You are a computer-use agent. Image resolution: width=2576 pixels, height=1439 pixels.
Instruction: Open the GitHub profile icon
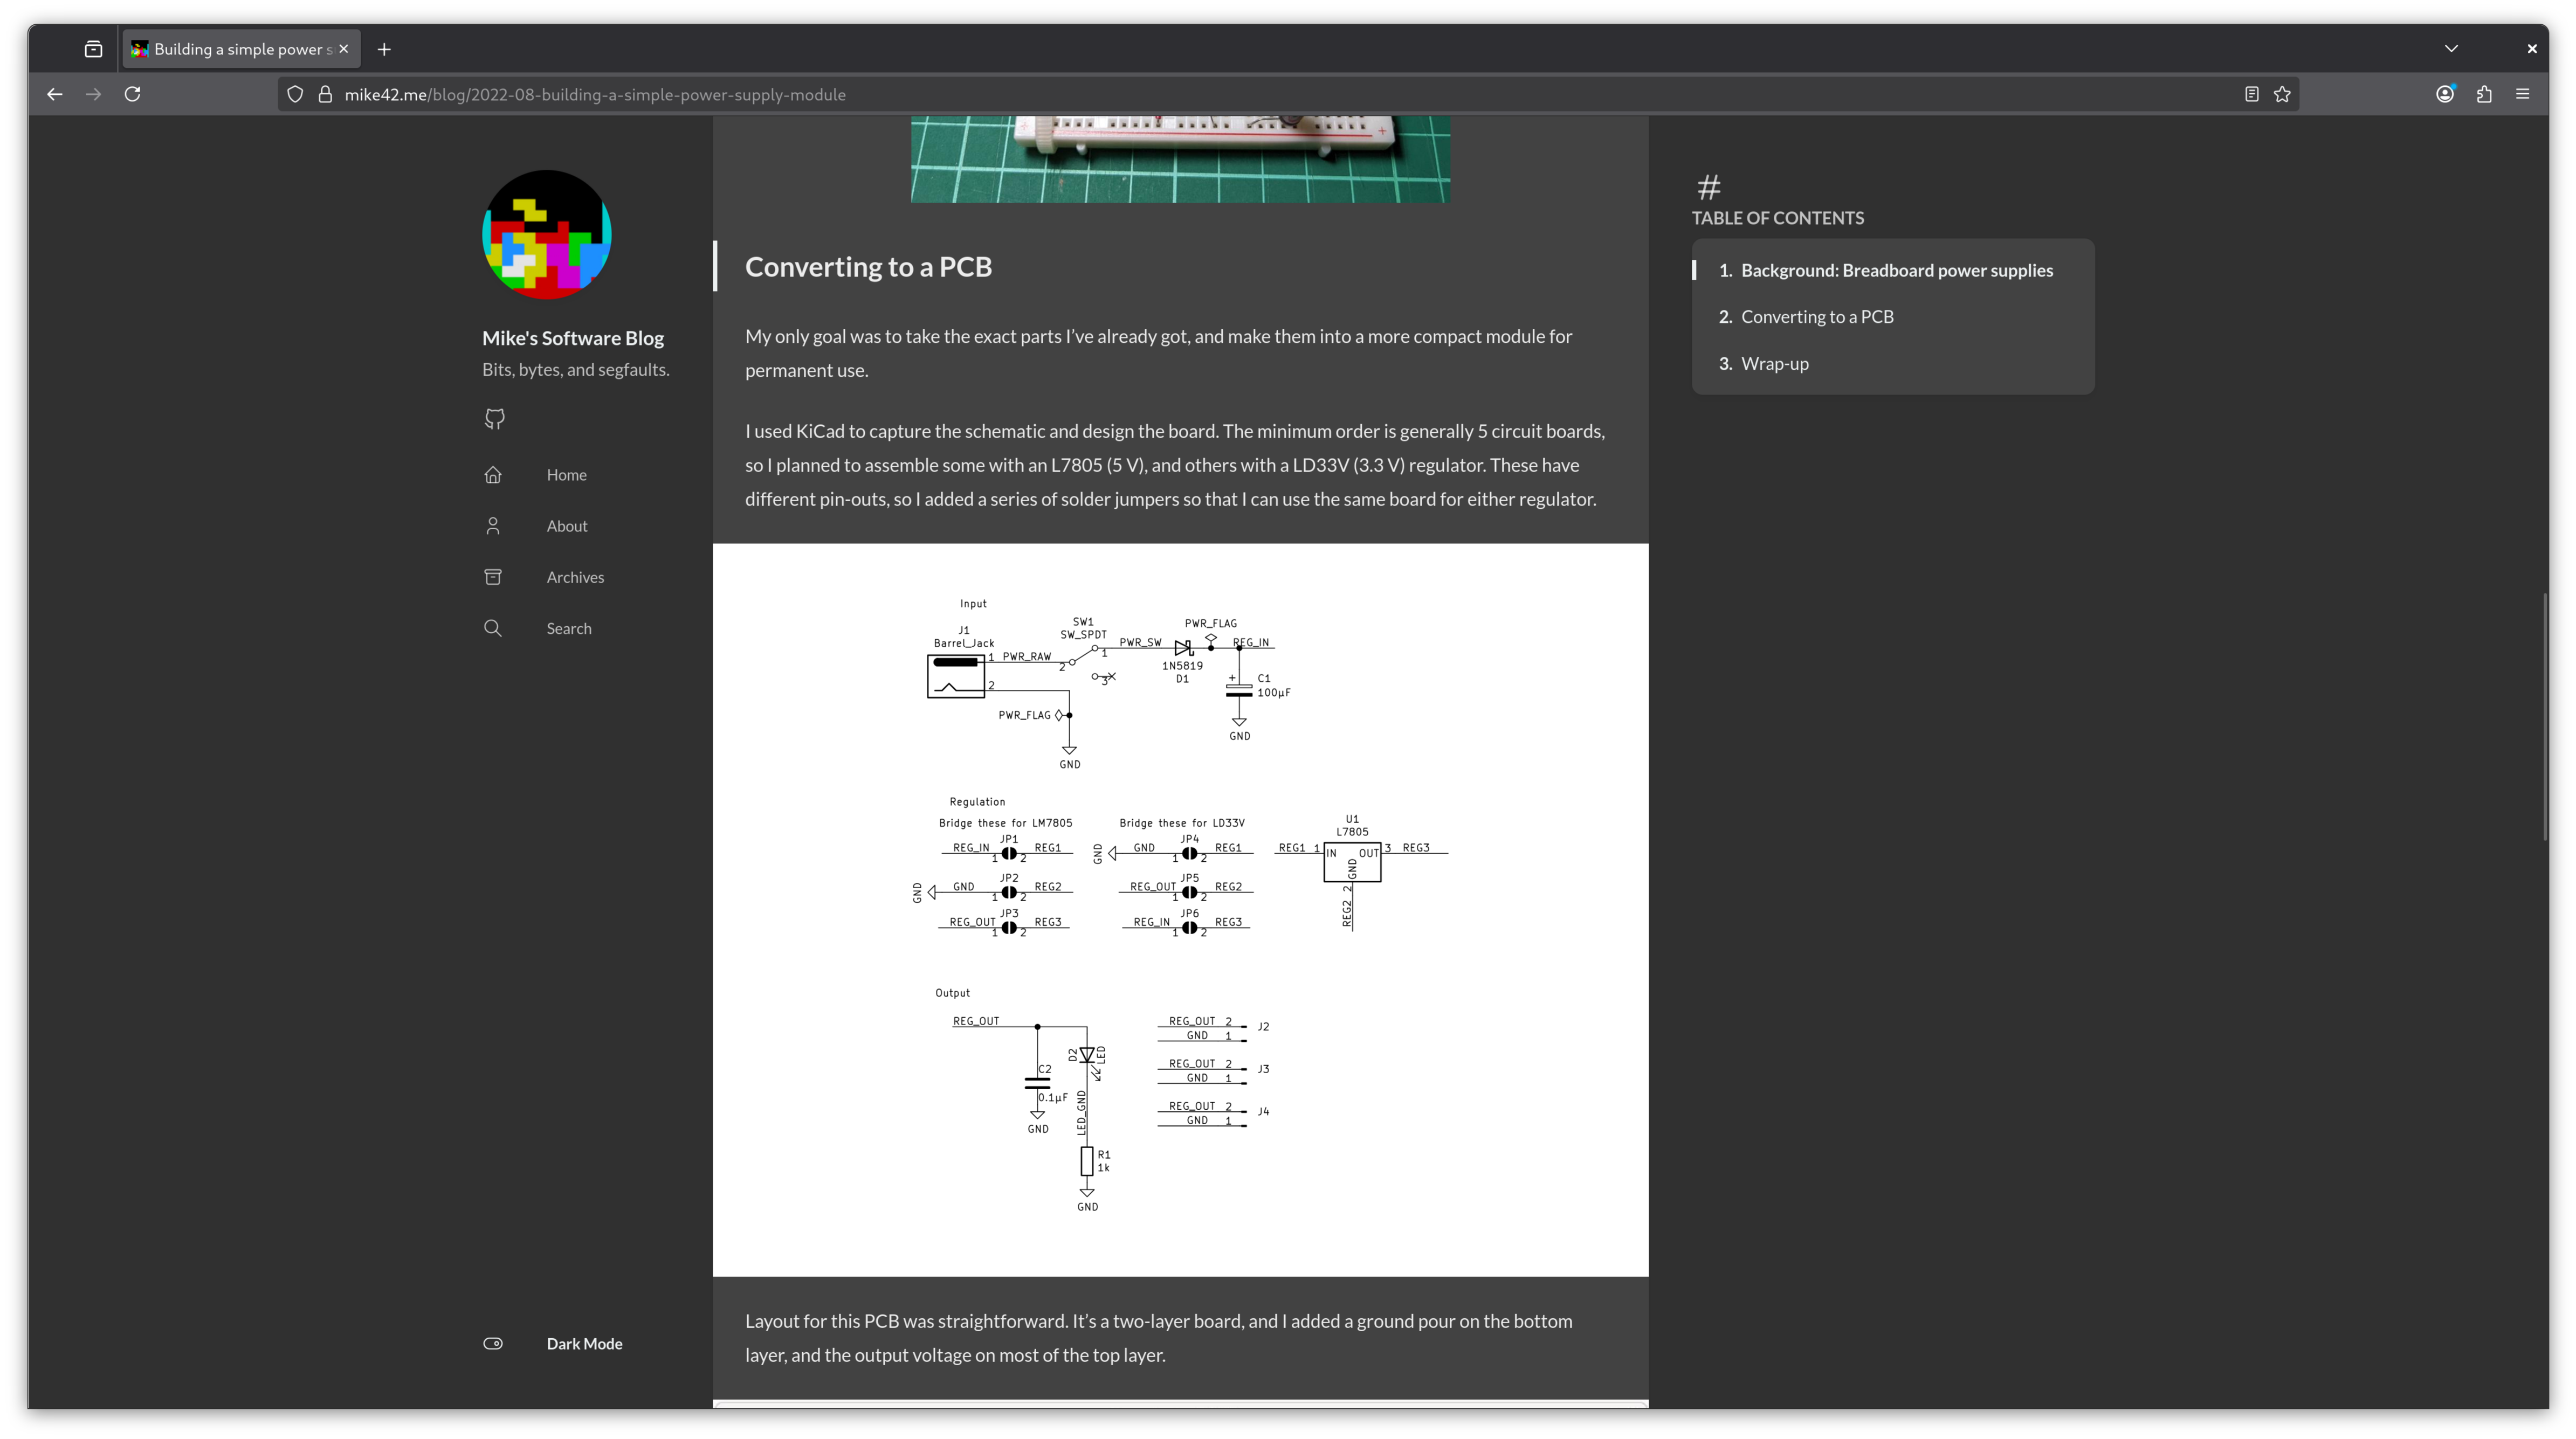point(493,419)
